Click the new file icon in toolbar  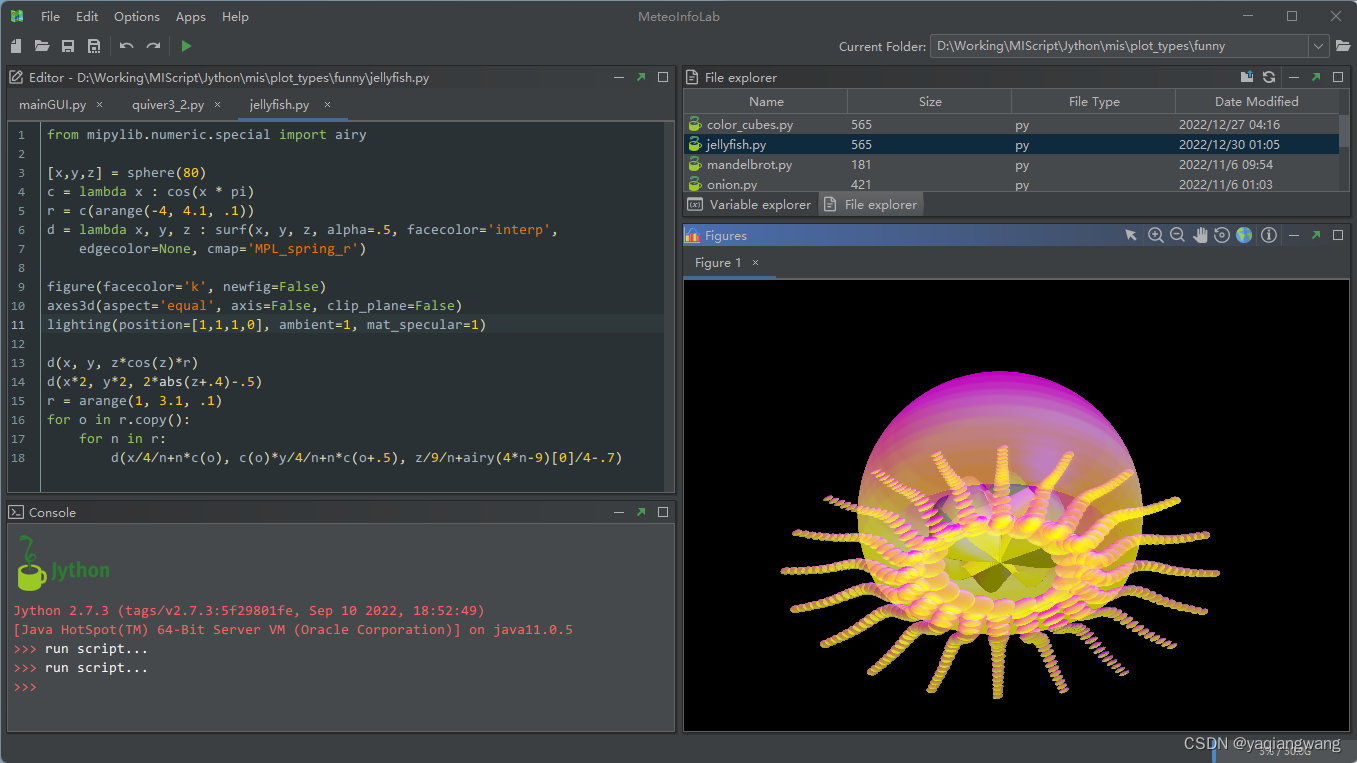coord(16,46)
